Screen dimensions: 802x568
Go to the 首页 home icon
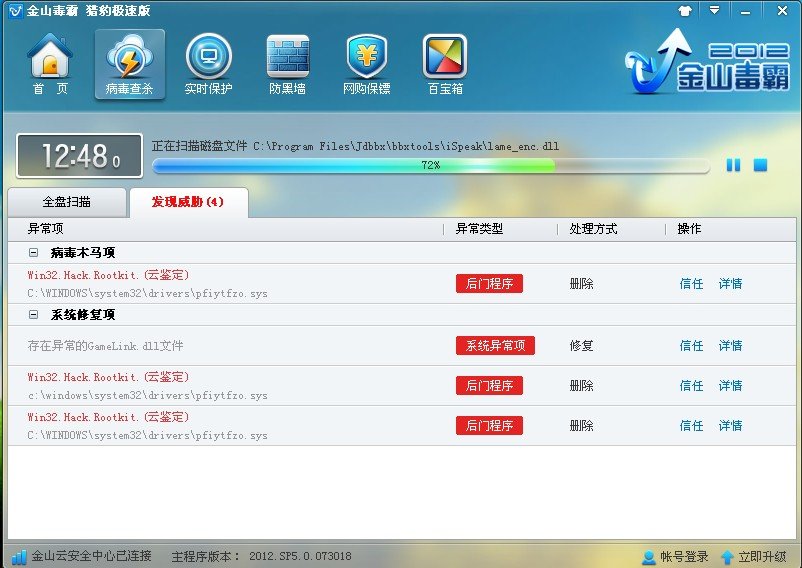point(50,64)
